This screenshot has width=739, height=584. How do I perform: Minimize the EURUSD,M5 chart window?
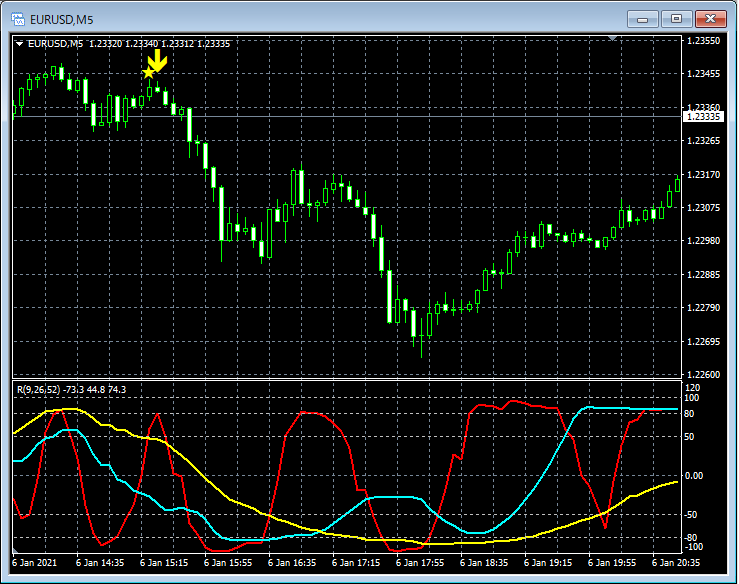pos(645,18)
